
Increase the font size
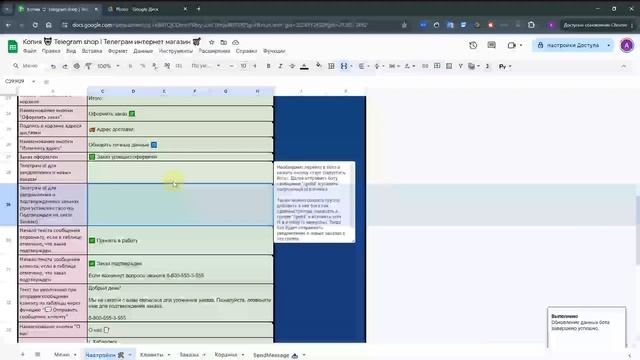pos(255,66)
